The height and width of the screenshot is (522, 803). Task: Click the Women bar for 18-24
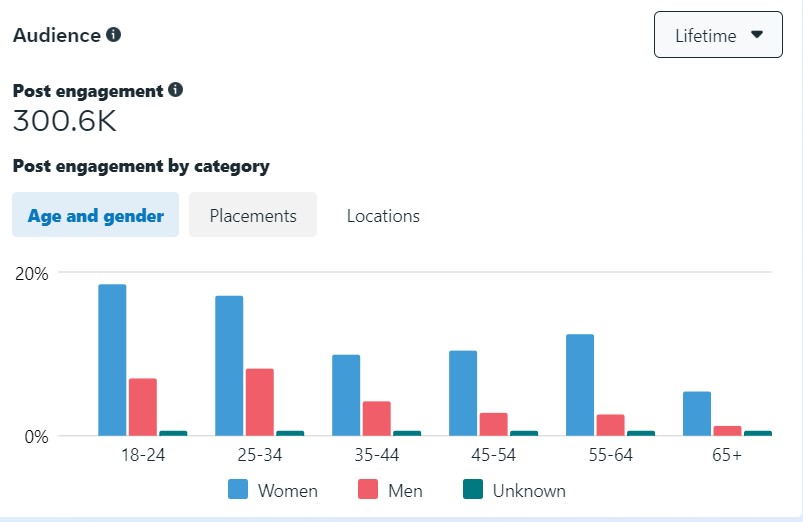point(112,360)
